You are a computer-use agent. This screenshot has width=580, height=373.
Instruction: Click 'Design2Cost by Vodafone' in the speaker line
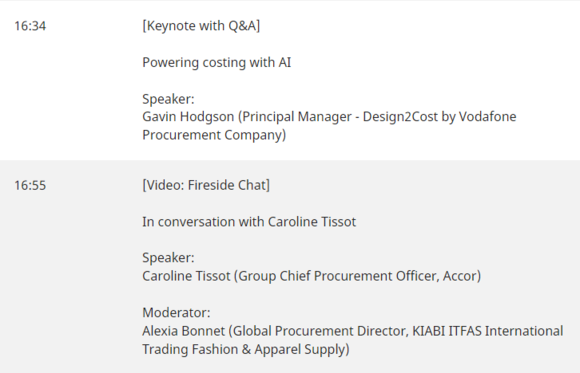439,117
